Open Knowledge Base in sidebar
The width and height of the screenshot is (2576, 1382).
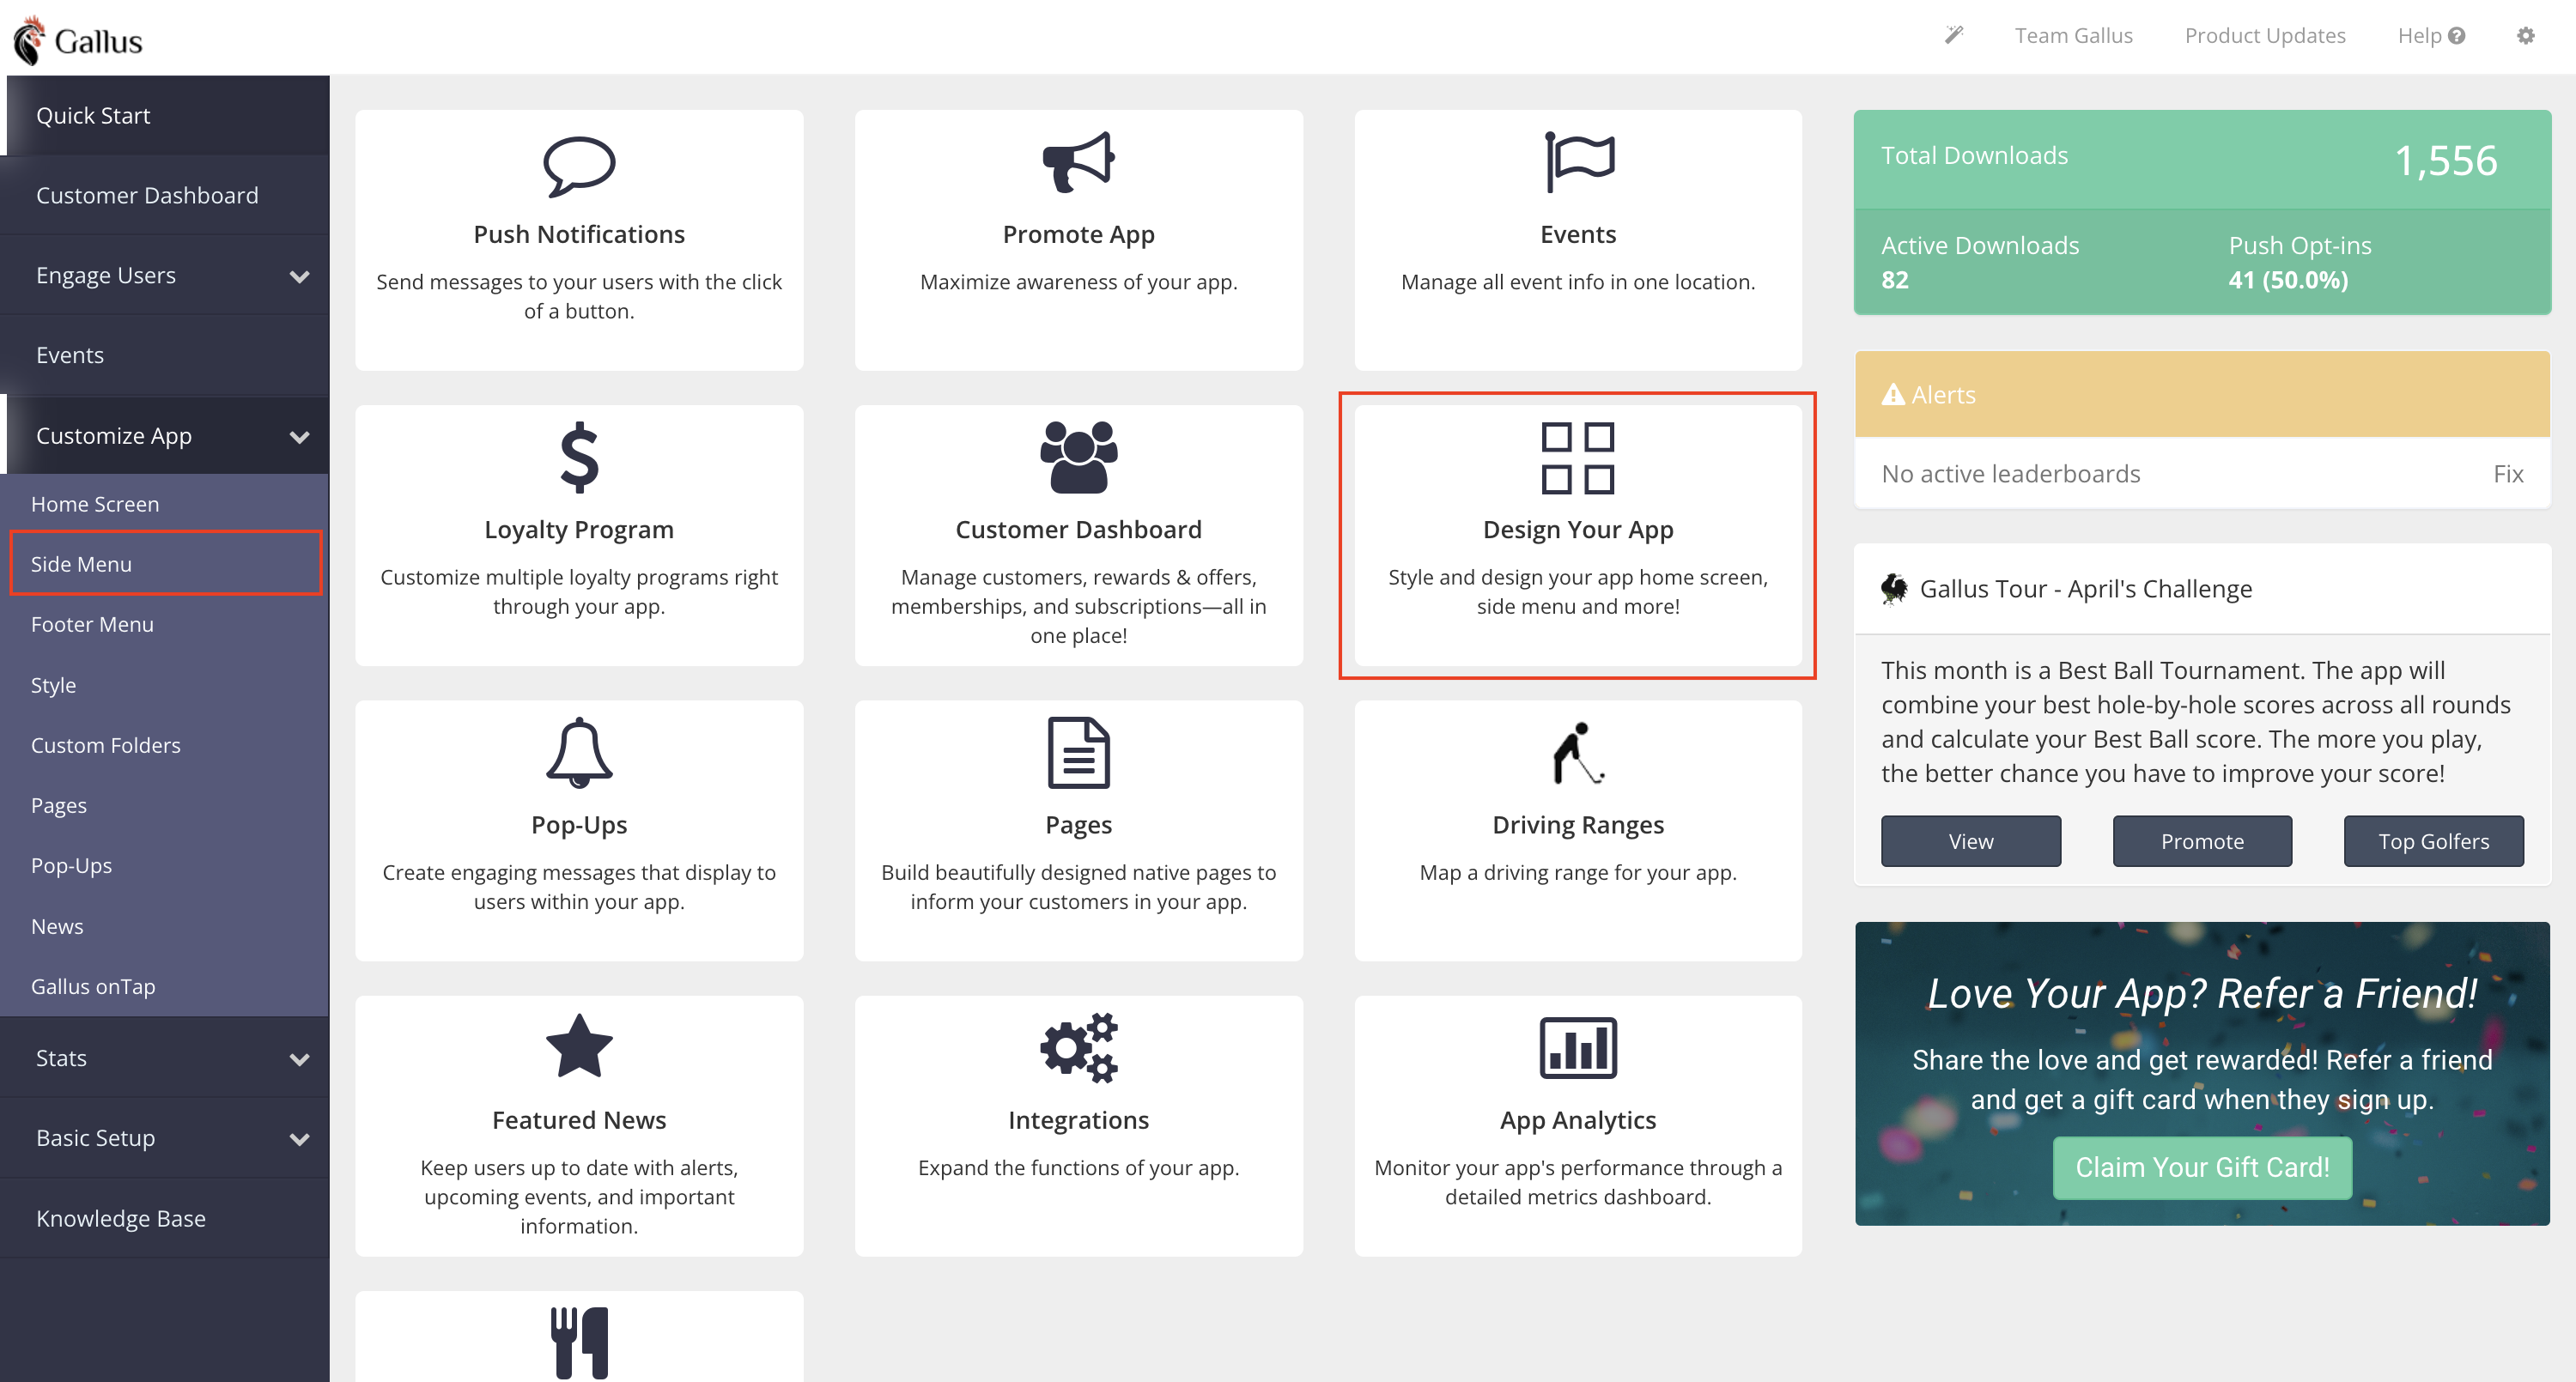[165, 1218]
